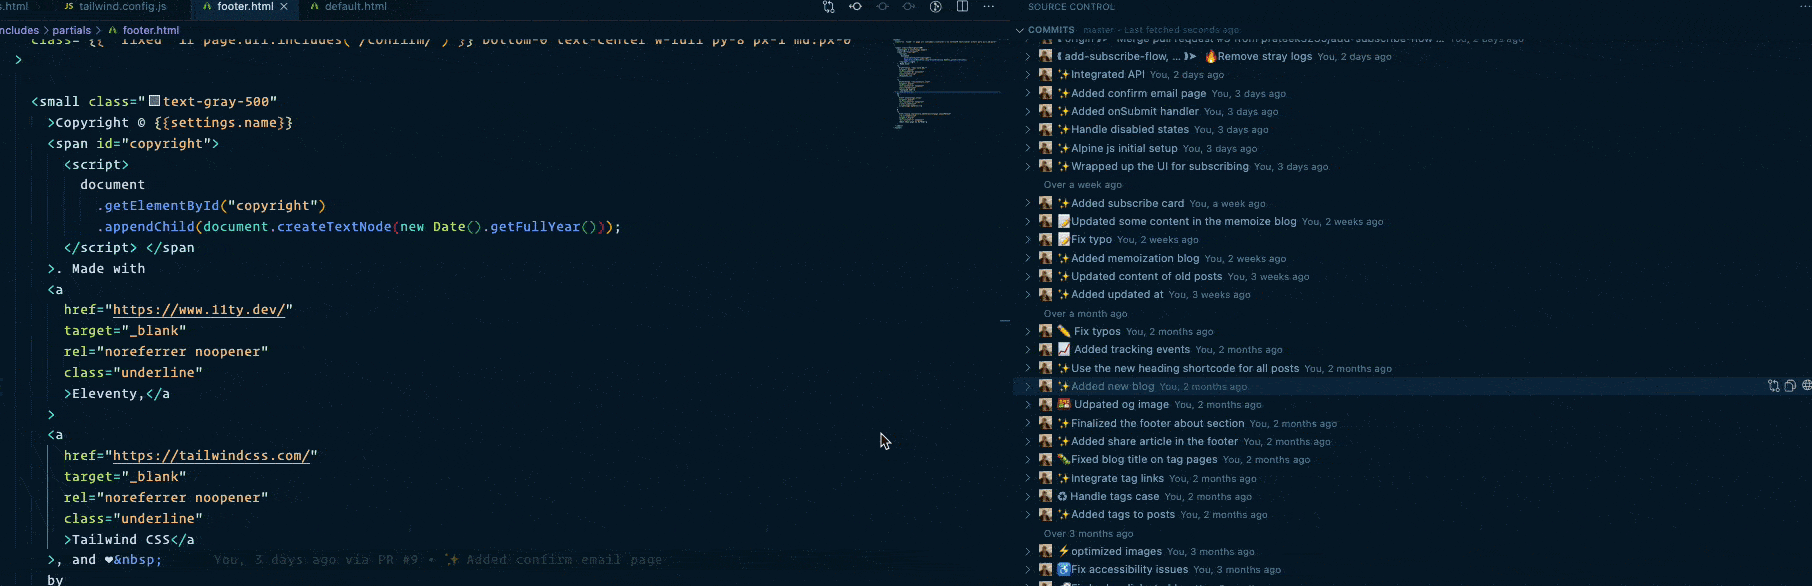Toggle file blame annotations icon

tap(936, 7)
